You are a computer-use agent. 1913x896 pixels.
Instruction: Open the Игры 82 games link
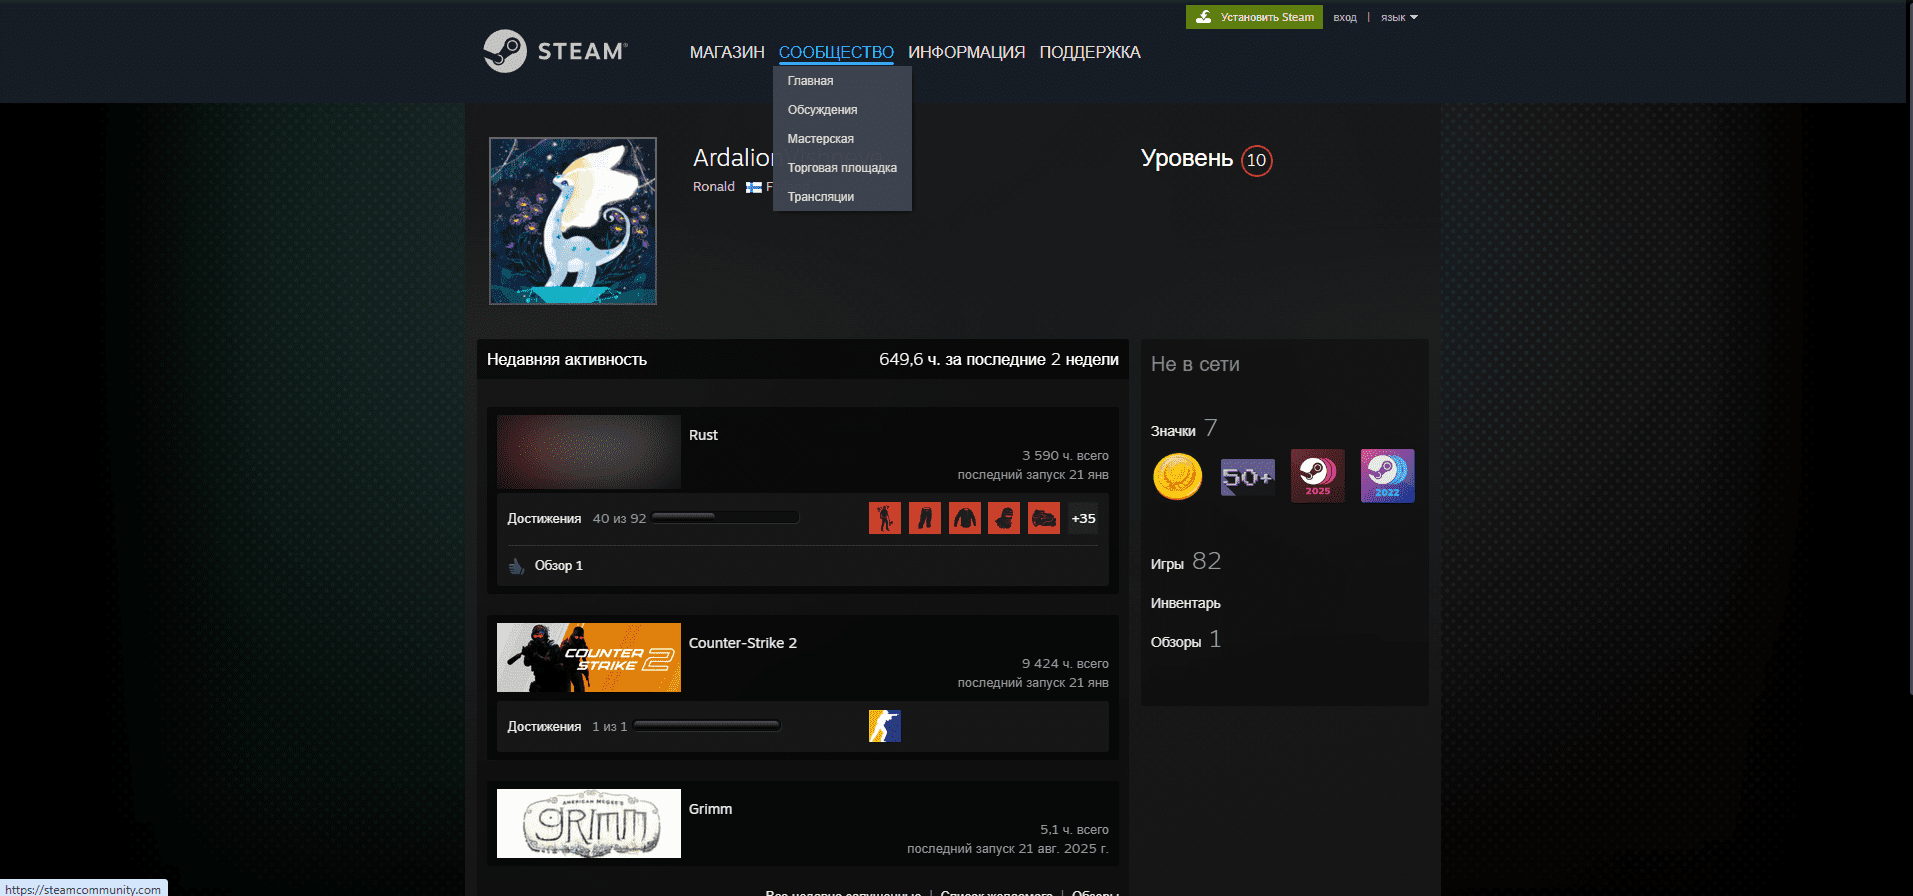(1186, 562)
